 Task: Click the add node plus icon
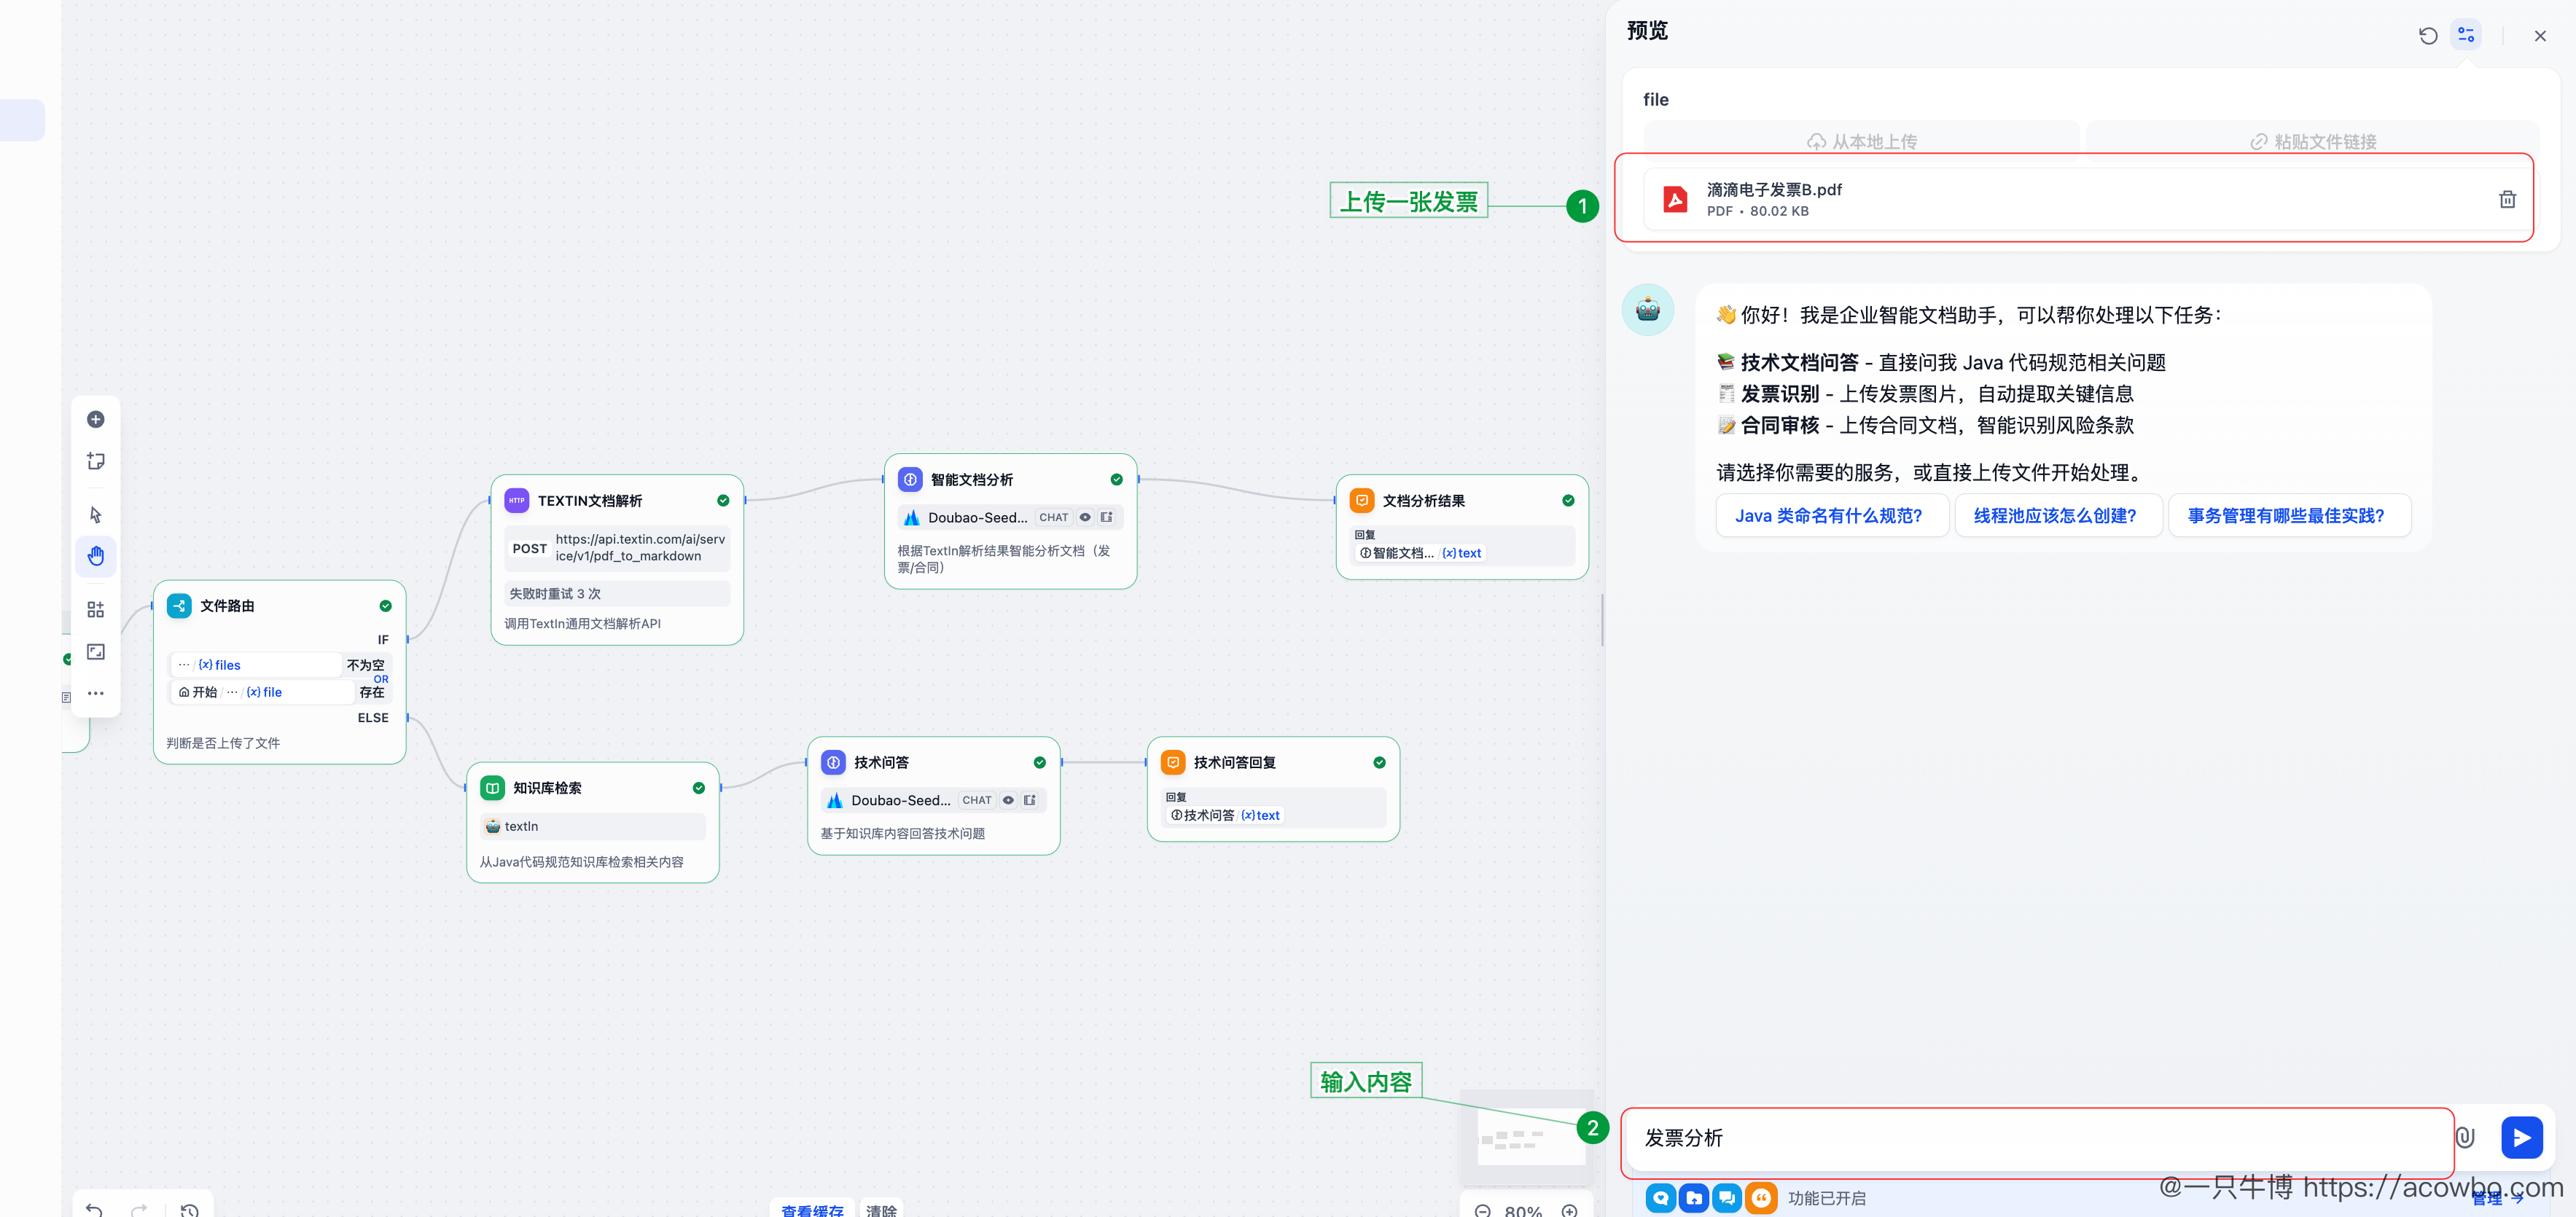(x=96, y=419)
